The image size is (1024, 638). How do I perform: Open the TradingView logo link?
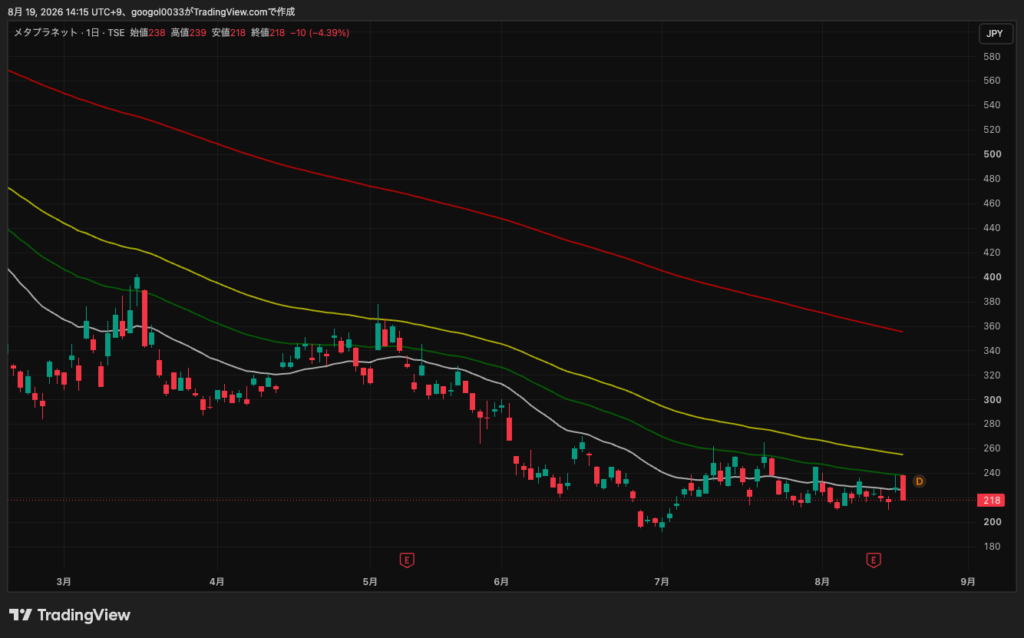70,614
